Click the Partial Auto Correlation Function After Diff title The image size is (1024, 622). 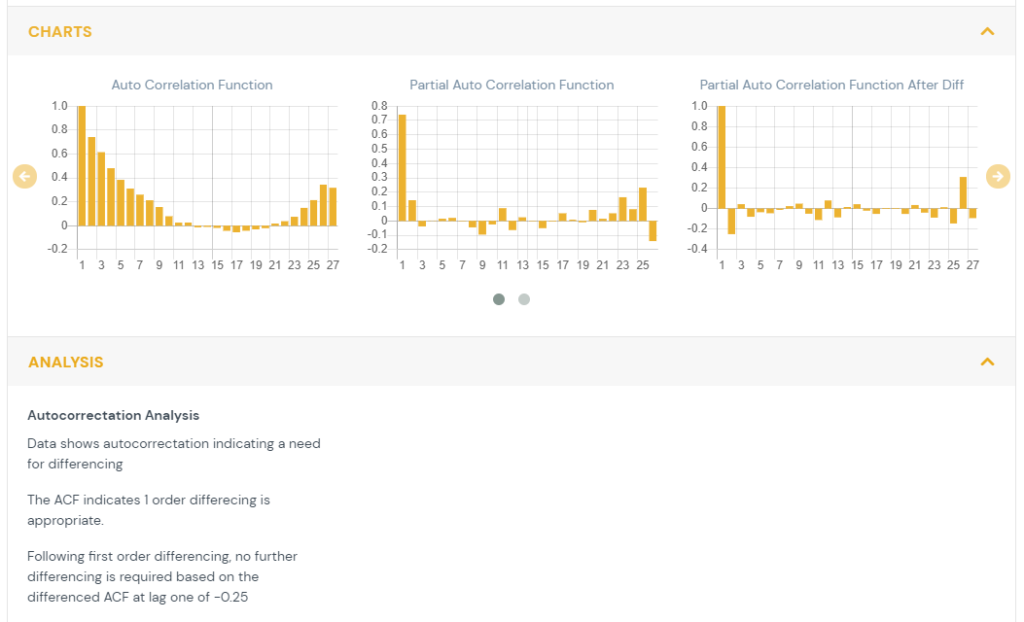point(832,85)
